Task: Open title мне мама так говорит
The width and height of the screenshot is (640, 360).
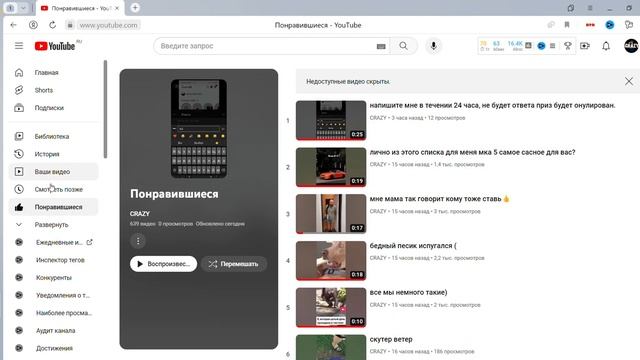Action: tap(440, 199)
